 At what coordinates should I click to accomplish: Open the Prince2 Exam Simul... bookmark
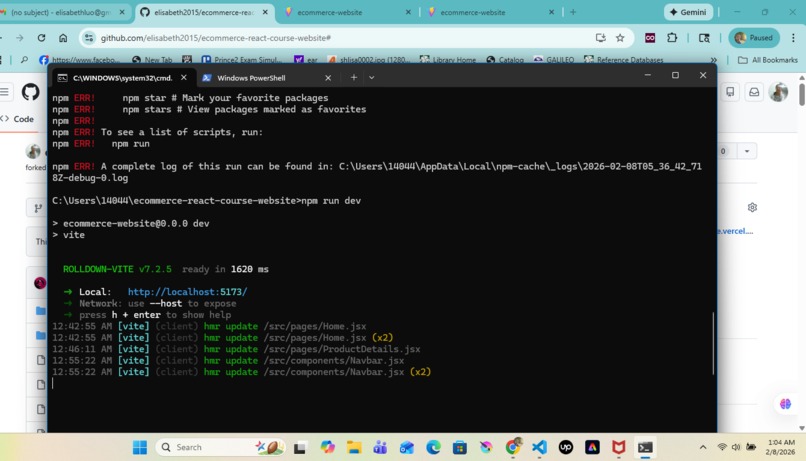click(x=242, y=60)
